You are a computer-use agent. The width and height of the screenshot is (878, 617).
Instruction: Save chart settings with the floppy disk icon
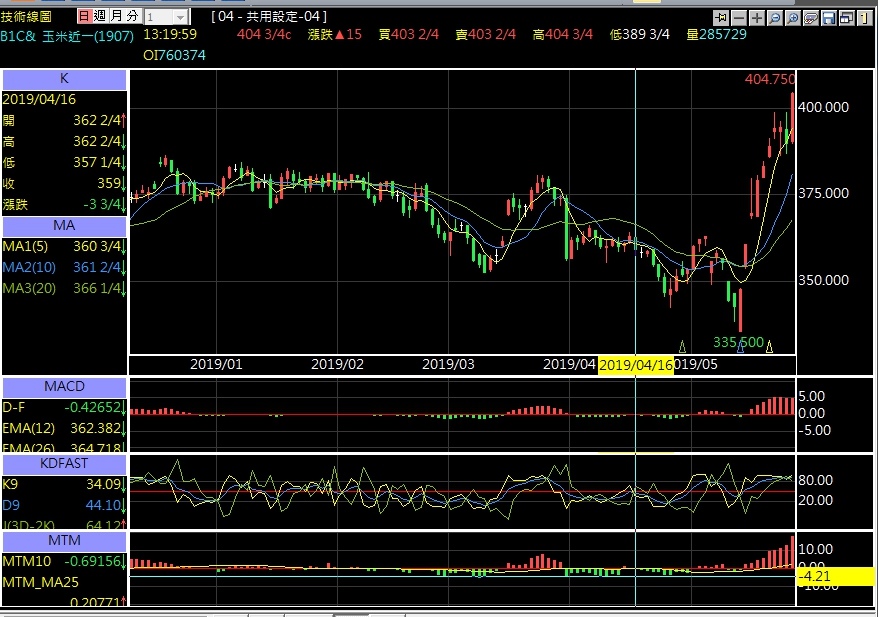pyautogui.click(x=828, y=18)
